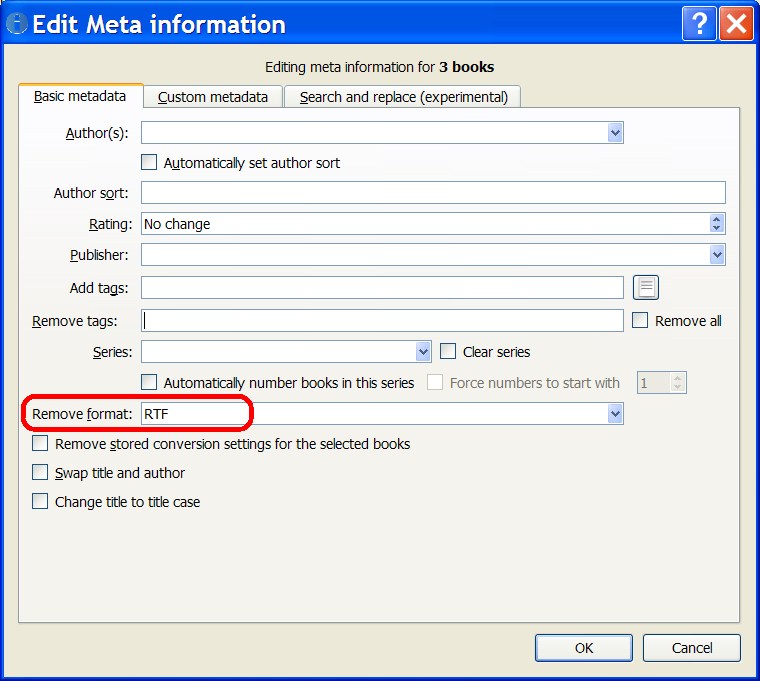Image resolution: width=760 pixels, height=681 pixels.
Task: Click the Cancel button
Action: [x=691, y=648]
